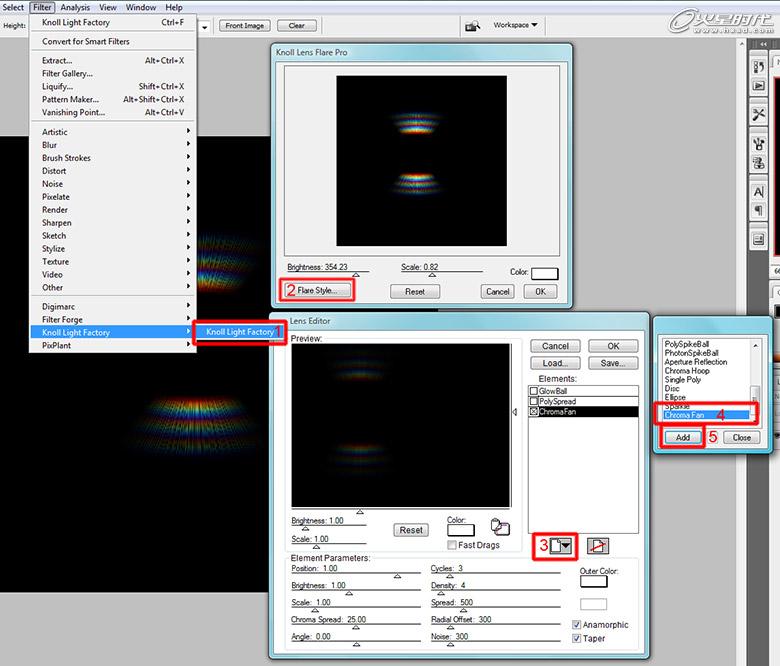Expand the collapsed dock double arrows
The width and height of the screenshot is (780, 666).
point(763,44)
